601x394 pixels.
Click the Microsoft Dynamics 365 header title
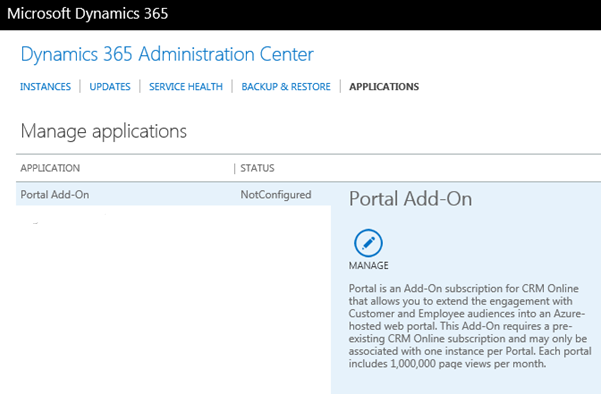[88, 14]
